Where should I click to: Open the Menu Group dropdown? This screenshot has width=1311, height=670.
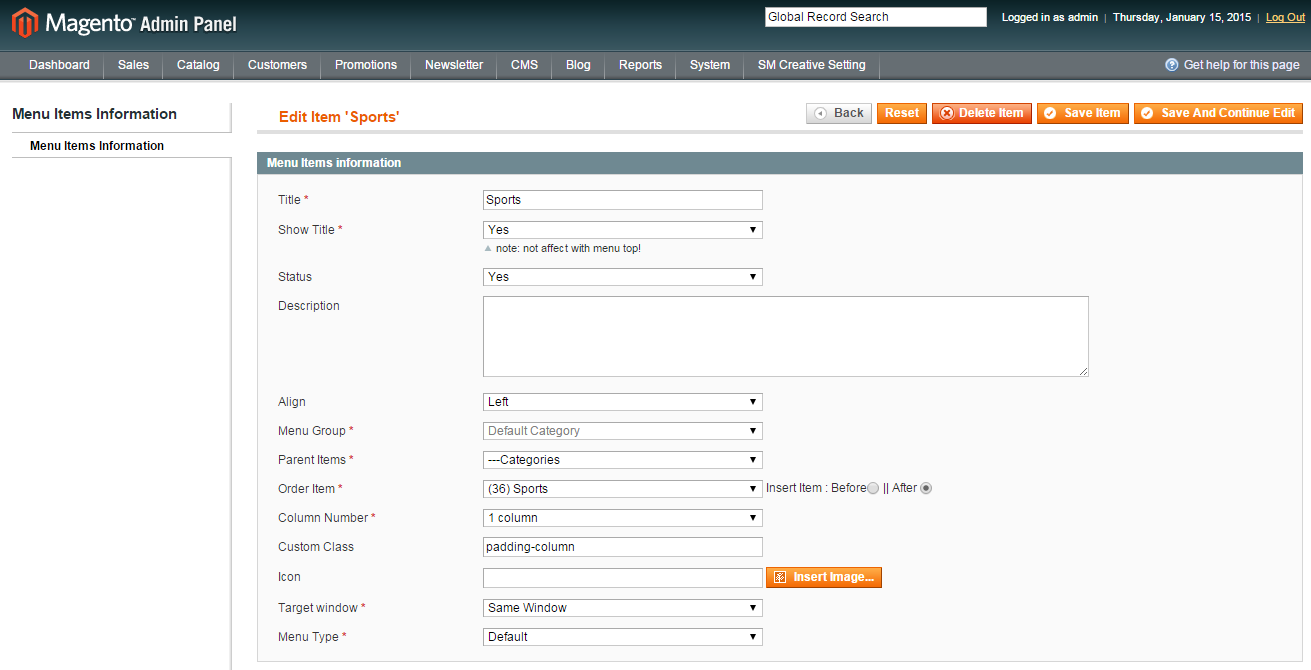click(623, 431)
